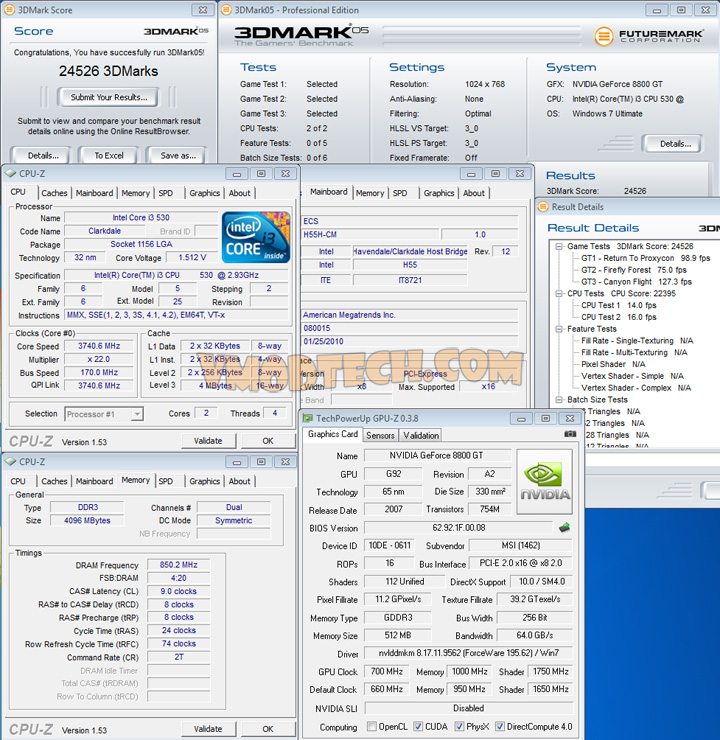720x740 pixels.
Task: Click the title icon of the CPU-Z Memory window
Action: (10, 462)
